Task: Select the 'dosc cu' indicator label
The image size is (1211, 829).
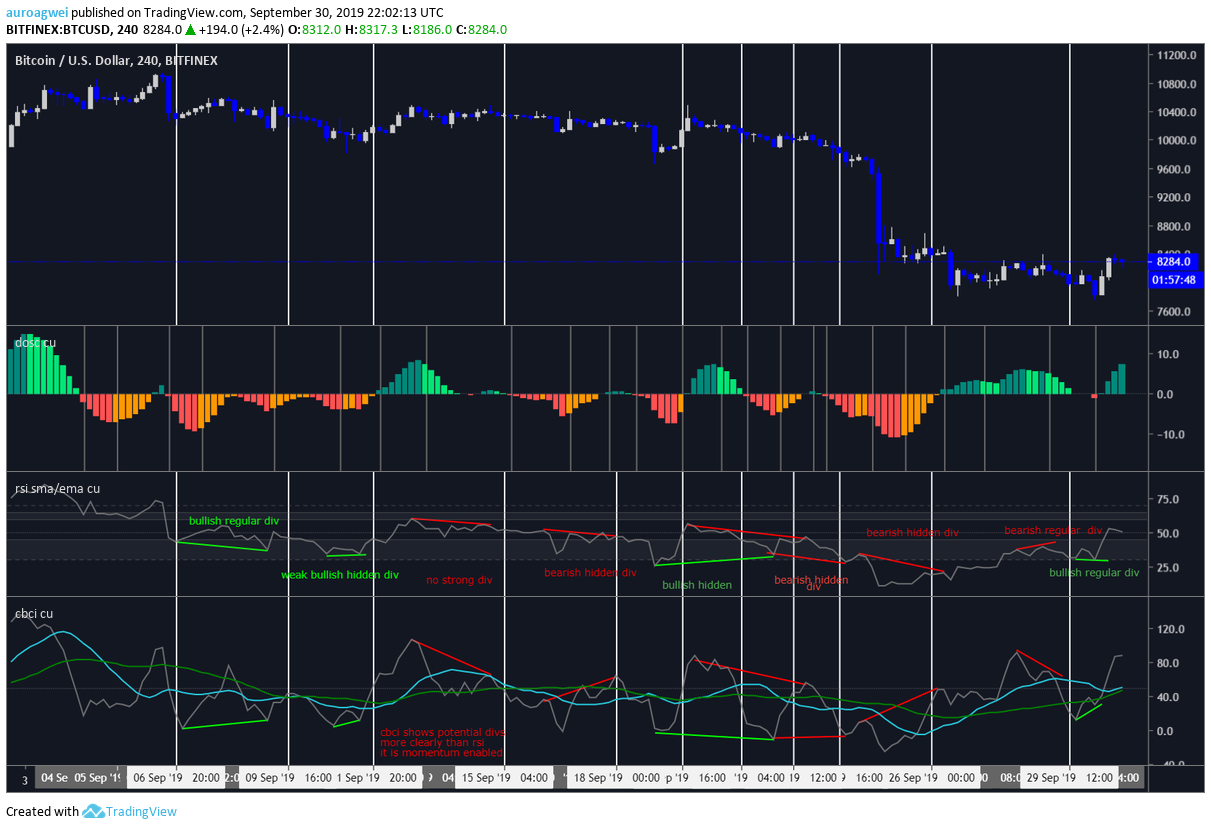Action: [x=35, y=343]
